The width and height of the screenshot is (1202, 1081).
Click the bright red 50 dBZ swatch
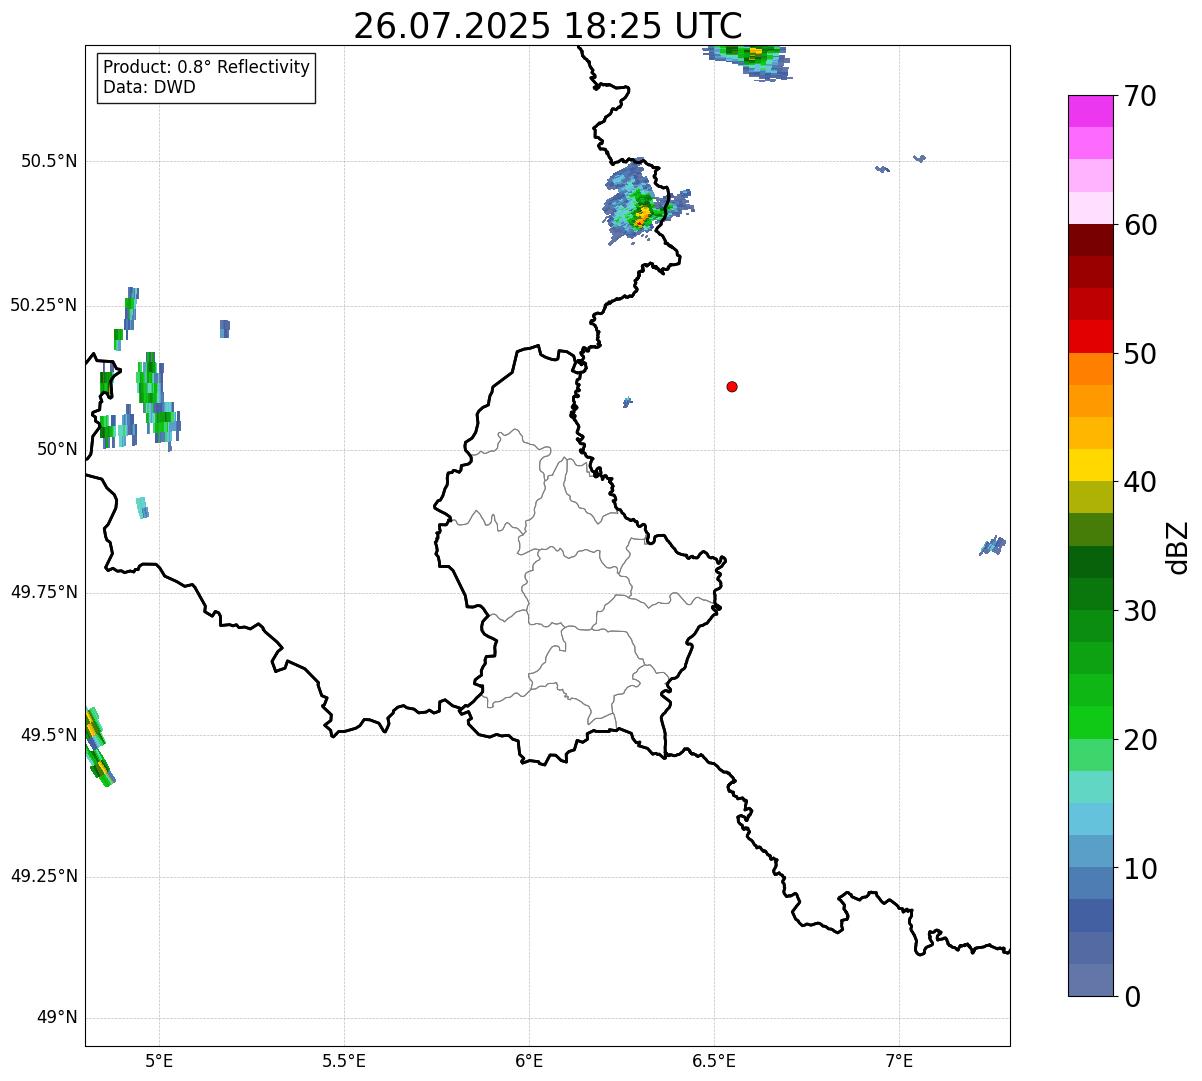[x=1090, y=337]
